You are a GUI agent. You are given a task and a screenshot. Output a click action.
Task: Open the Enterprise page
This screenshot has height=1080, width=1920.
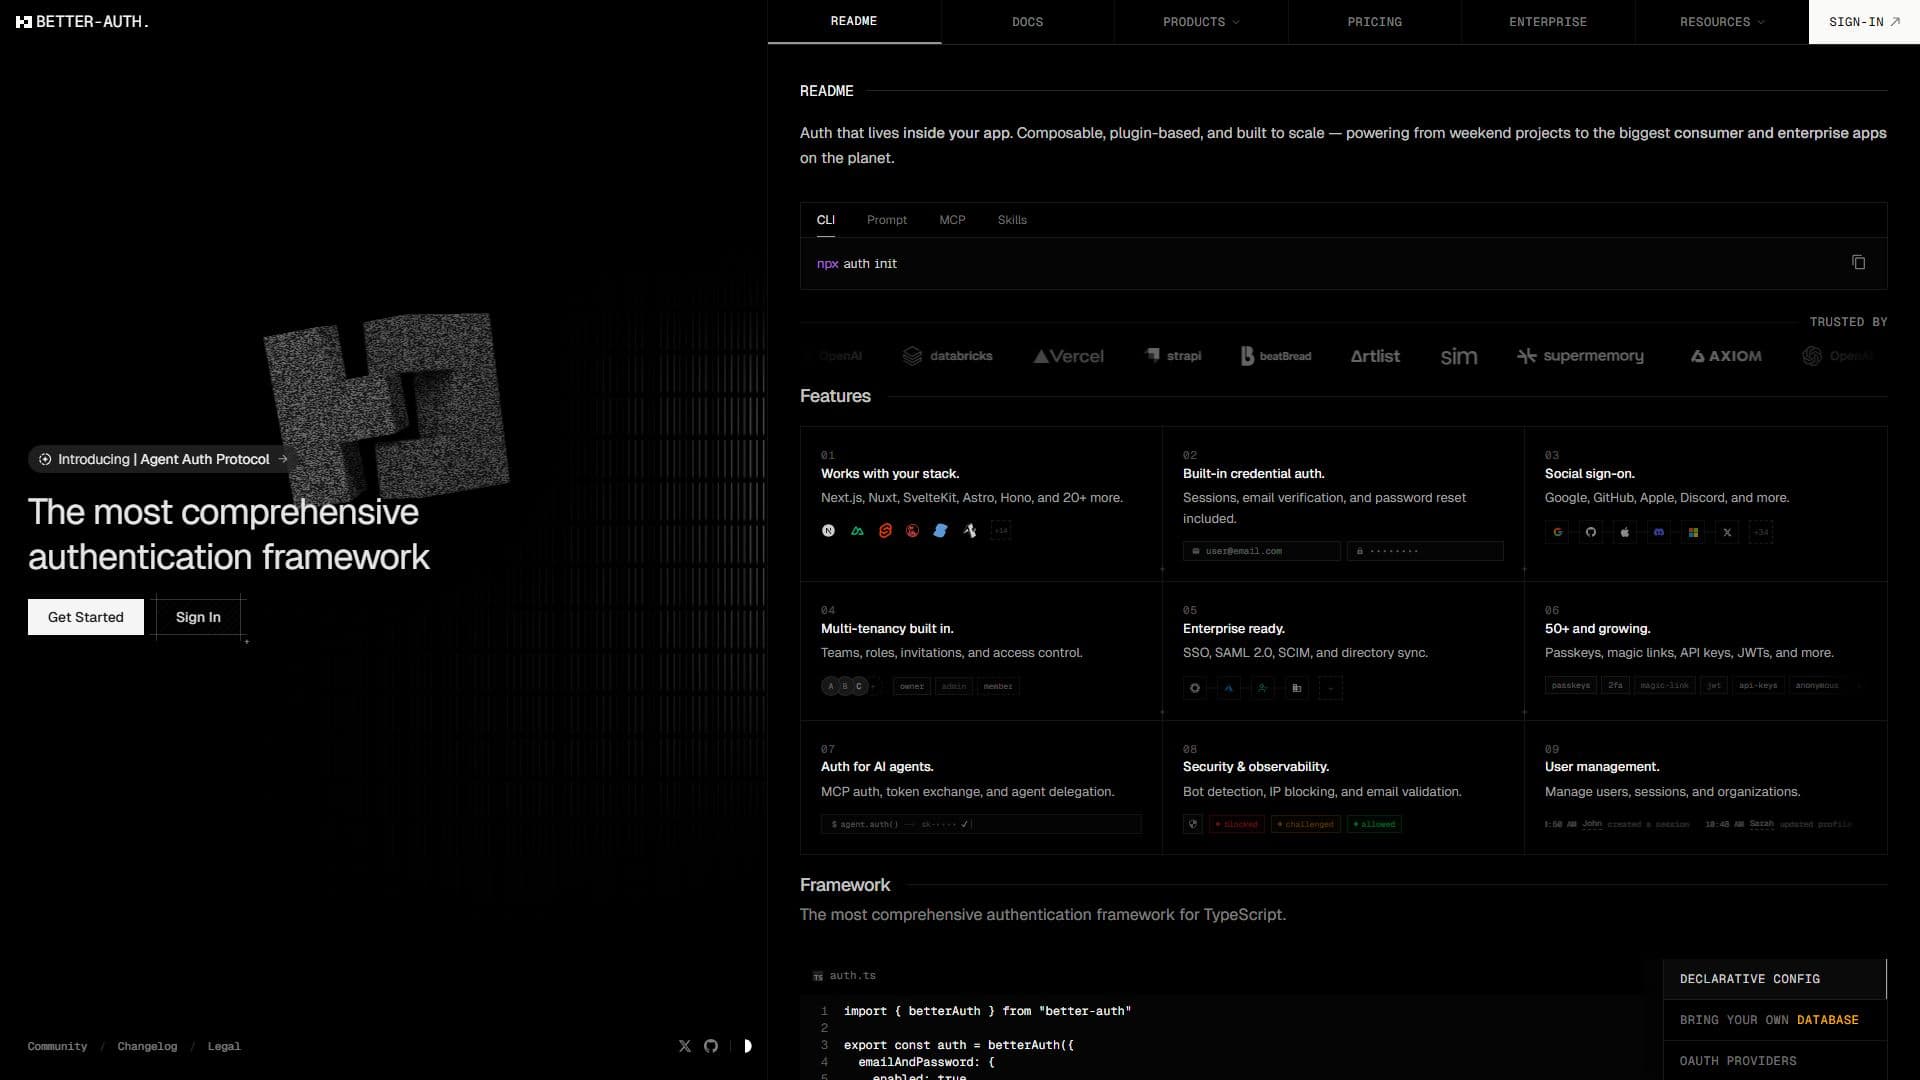click(x=1548, y=22)
